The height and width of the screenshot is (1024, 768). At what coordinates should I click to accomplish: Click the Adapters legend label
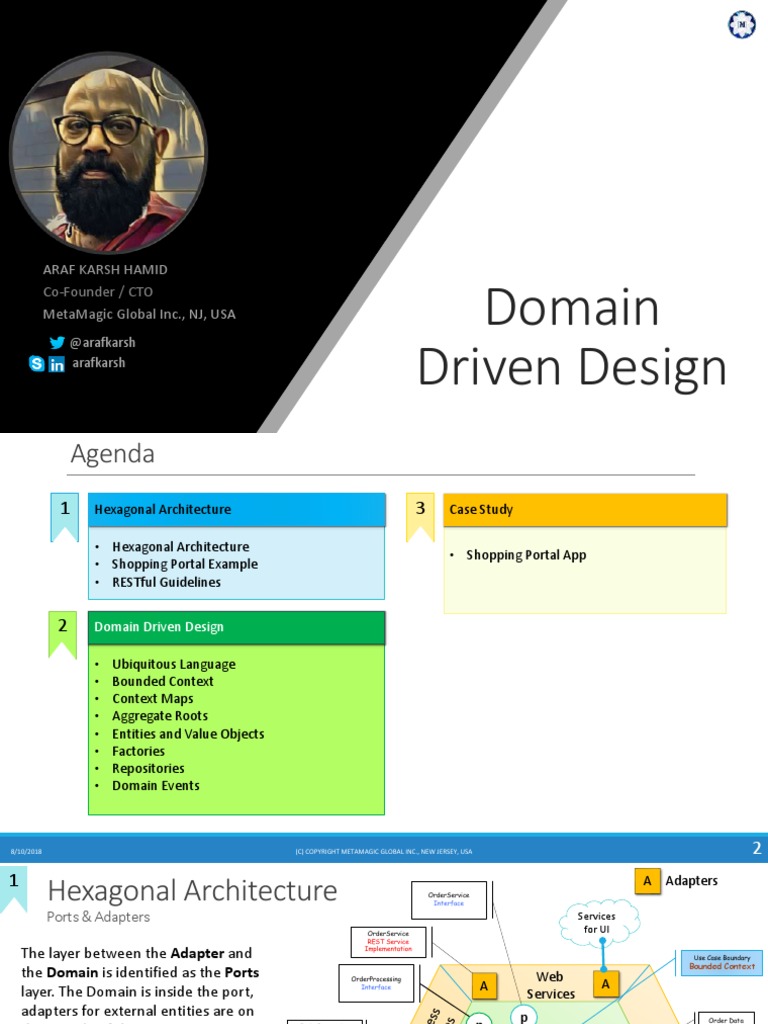(x=692, y=880)
